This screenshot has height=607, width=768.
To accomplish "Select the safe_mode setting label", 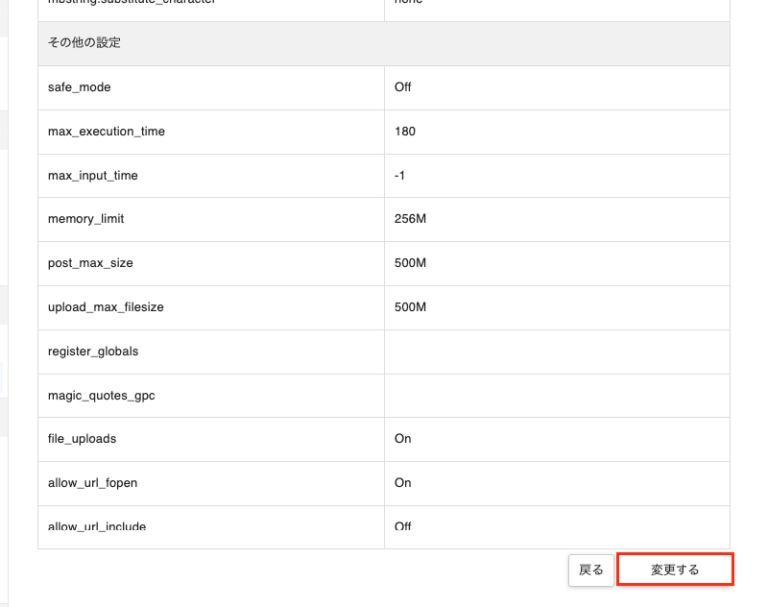I will point(79,88).
